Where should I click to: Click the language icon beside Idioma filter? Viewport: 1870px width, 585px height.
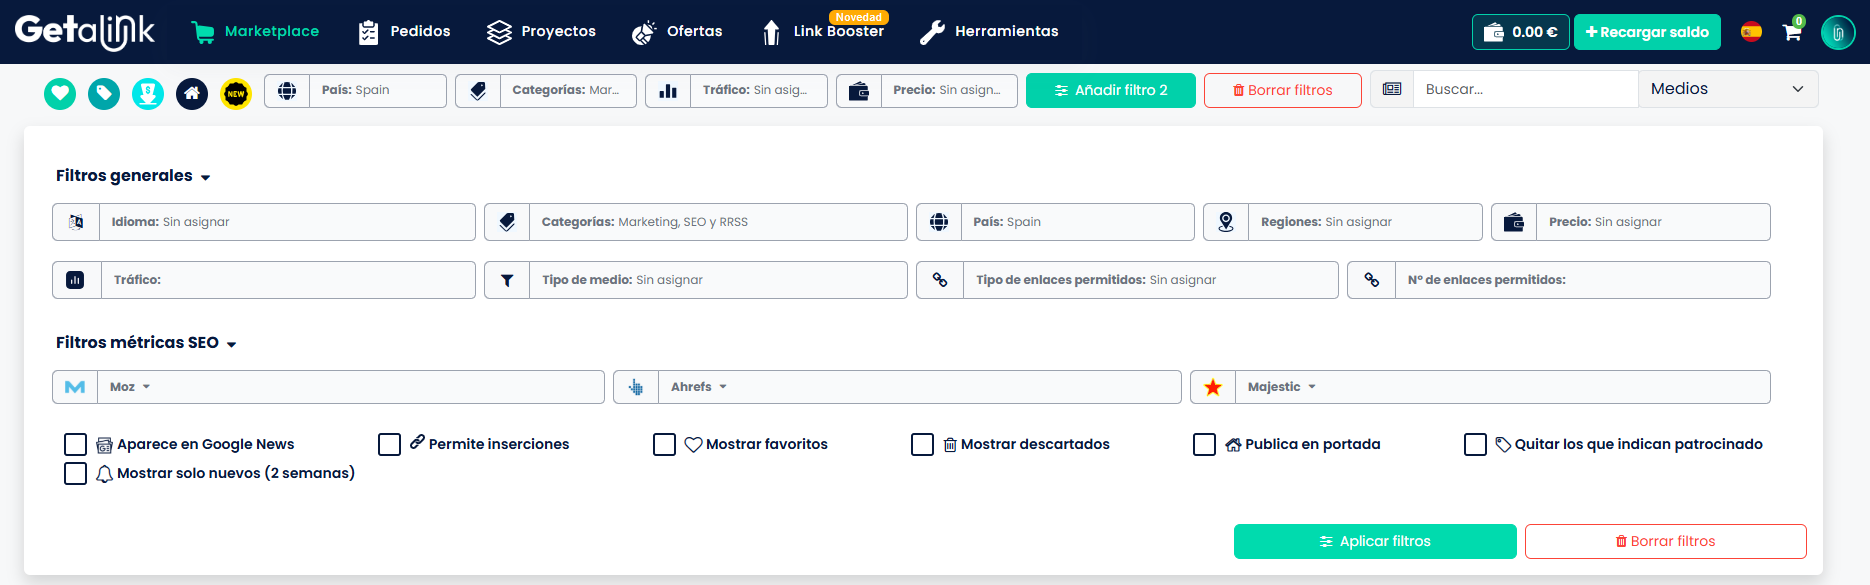pos(76,222)
